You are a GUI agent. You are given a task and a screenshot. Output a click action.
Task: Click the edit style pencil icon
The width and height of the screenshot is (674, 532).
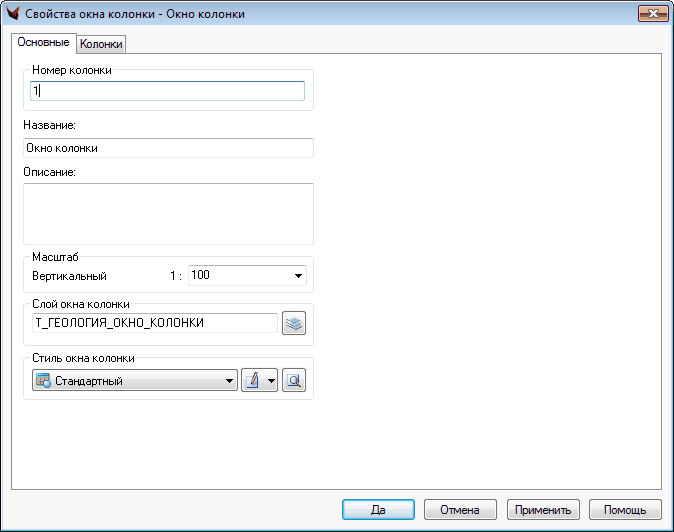253,381
